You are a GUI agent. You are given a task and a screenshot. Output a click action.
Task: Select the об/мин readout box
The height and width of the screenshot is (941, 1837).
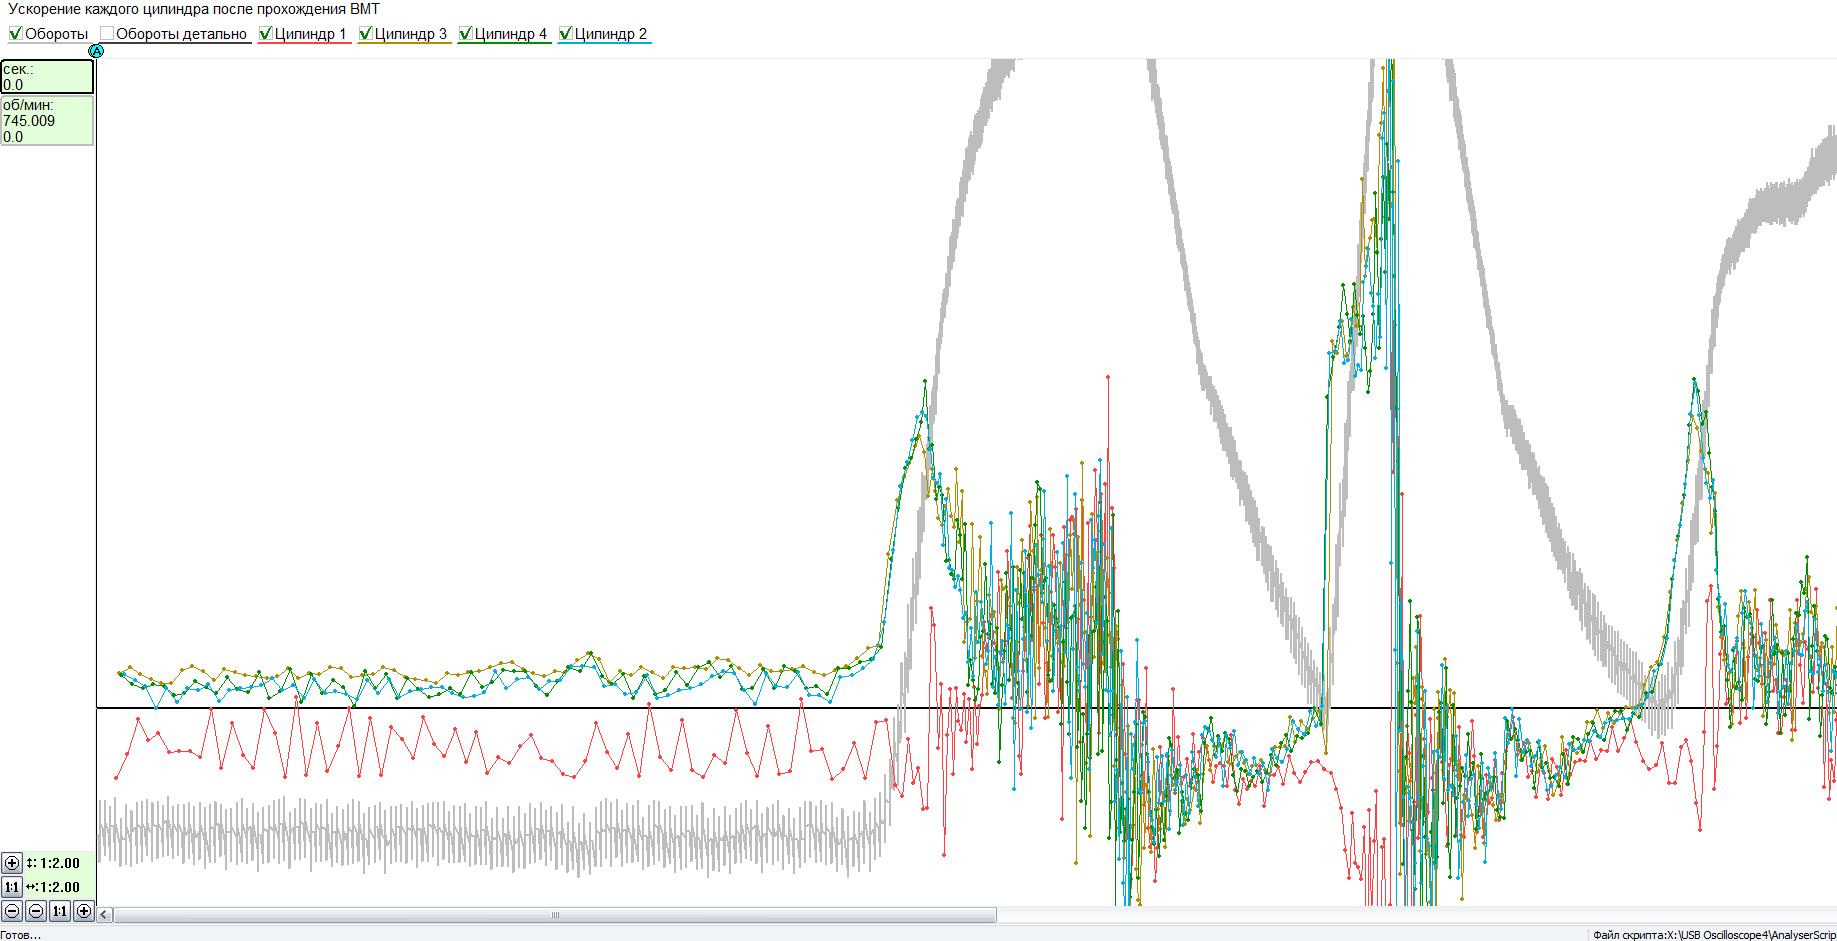point(47,121)
